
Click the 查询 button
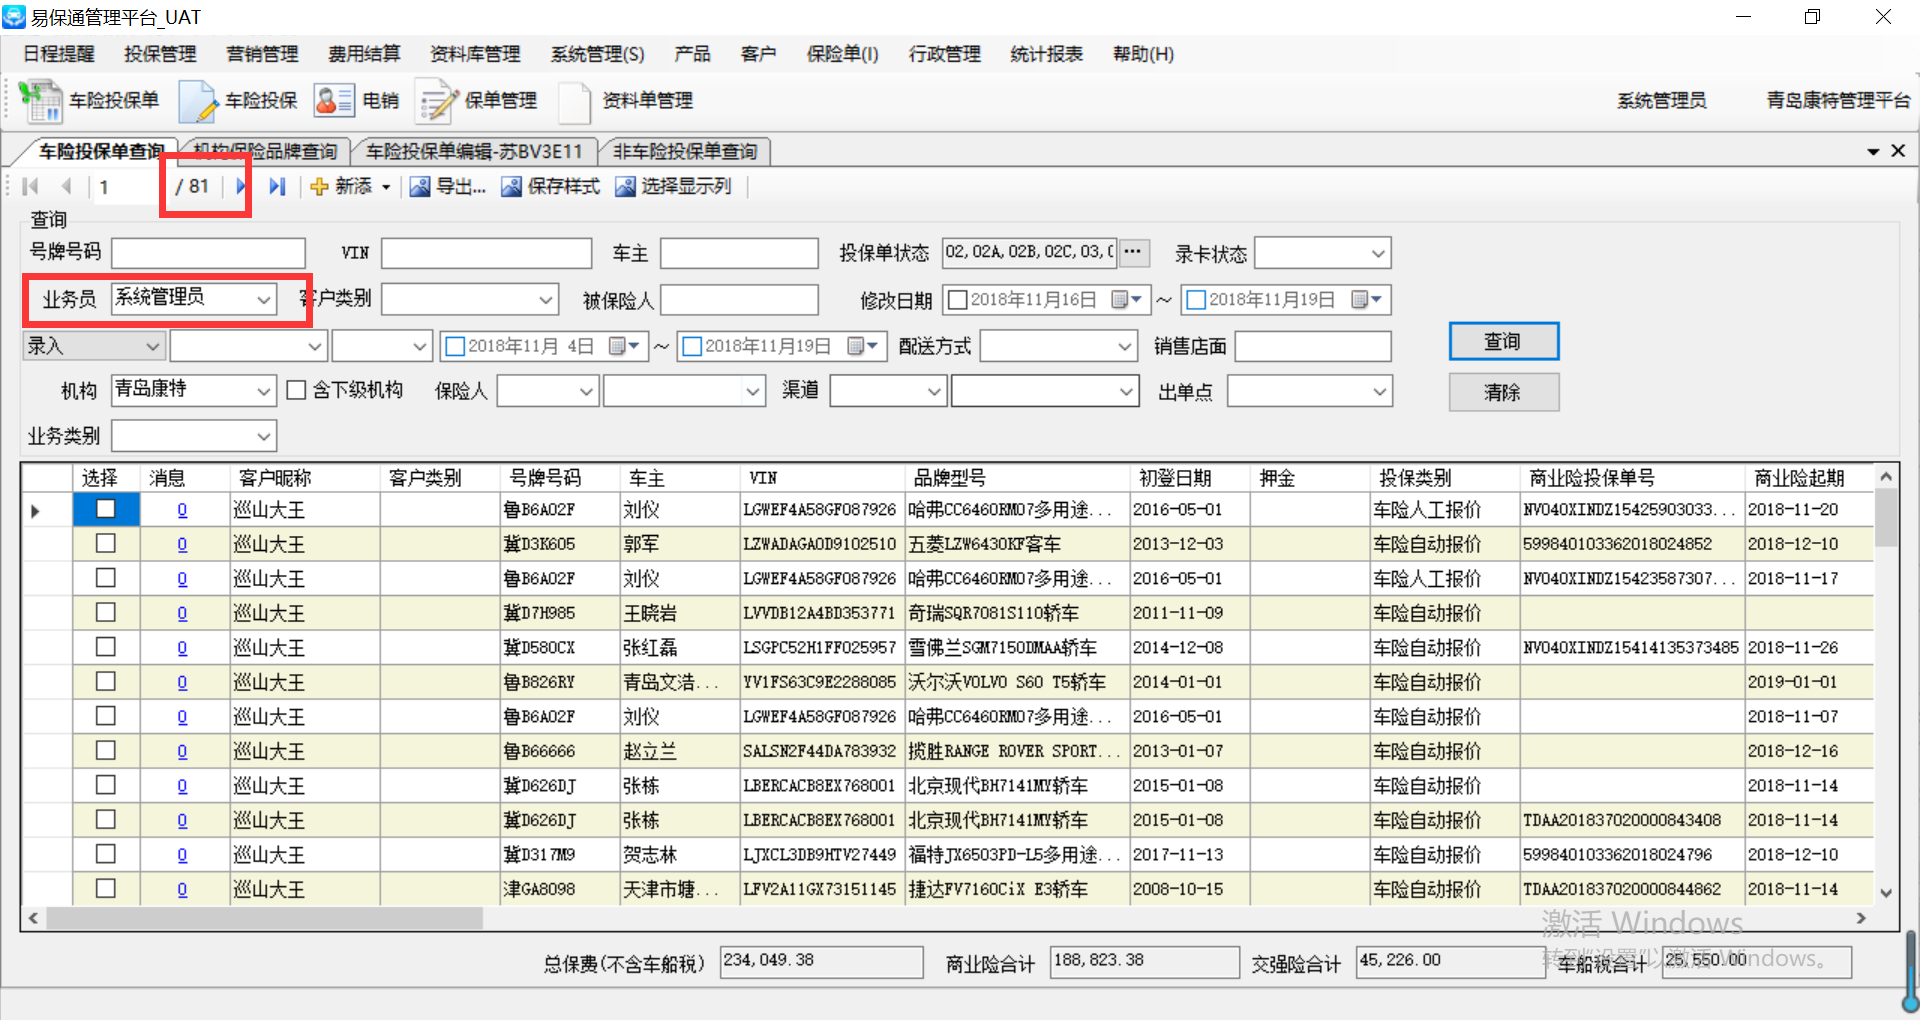pos(1503,342)
